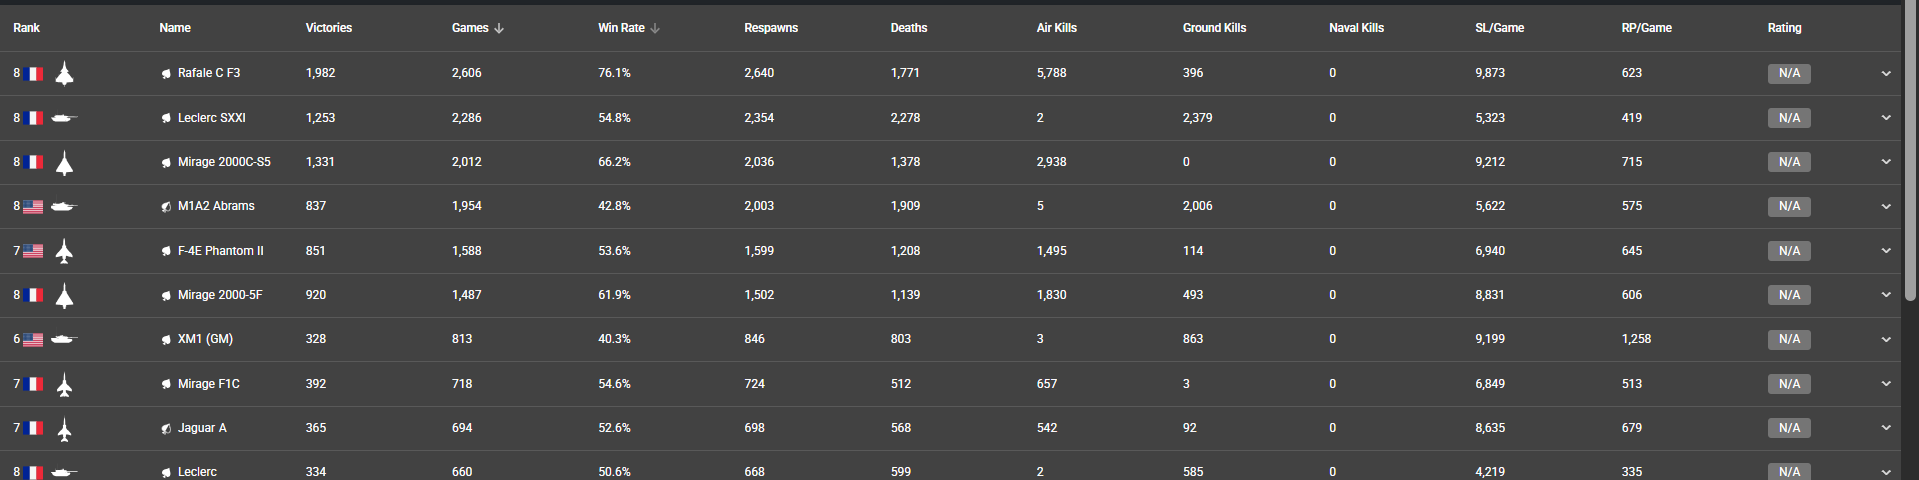Open the Leclerc SXXI vehicle name link
Screen dimensions: 1919x480
point(211,118)
